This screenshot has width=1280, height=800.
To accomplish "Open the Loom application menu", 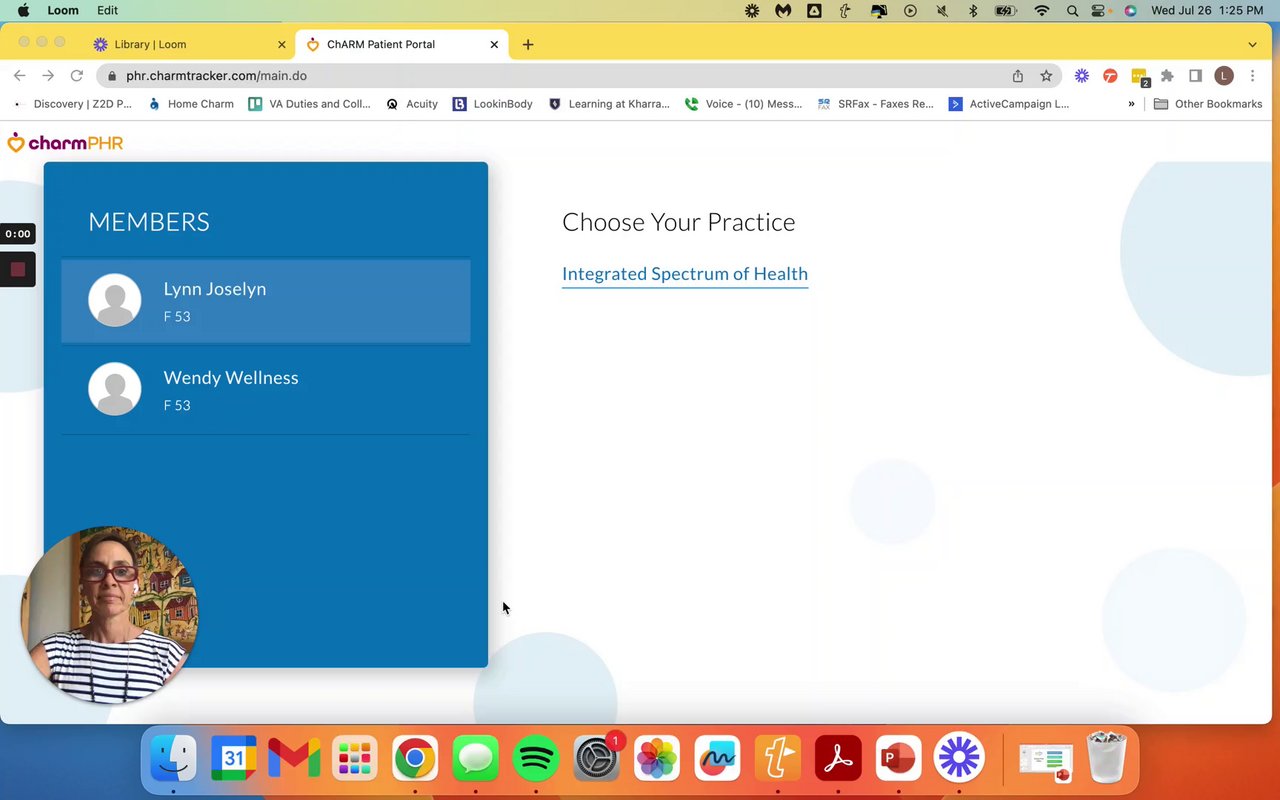I will pos(63,10).
